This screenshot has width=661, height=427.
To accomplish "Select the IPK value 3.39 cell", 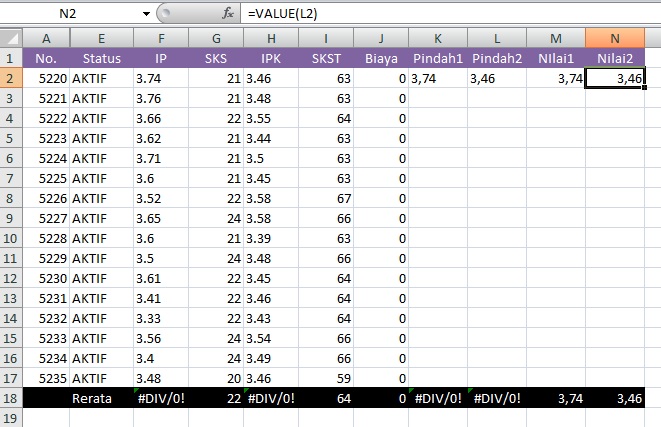I will (268, 238).
